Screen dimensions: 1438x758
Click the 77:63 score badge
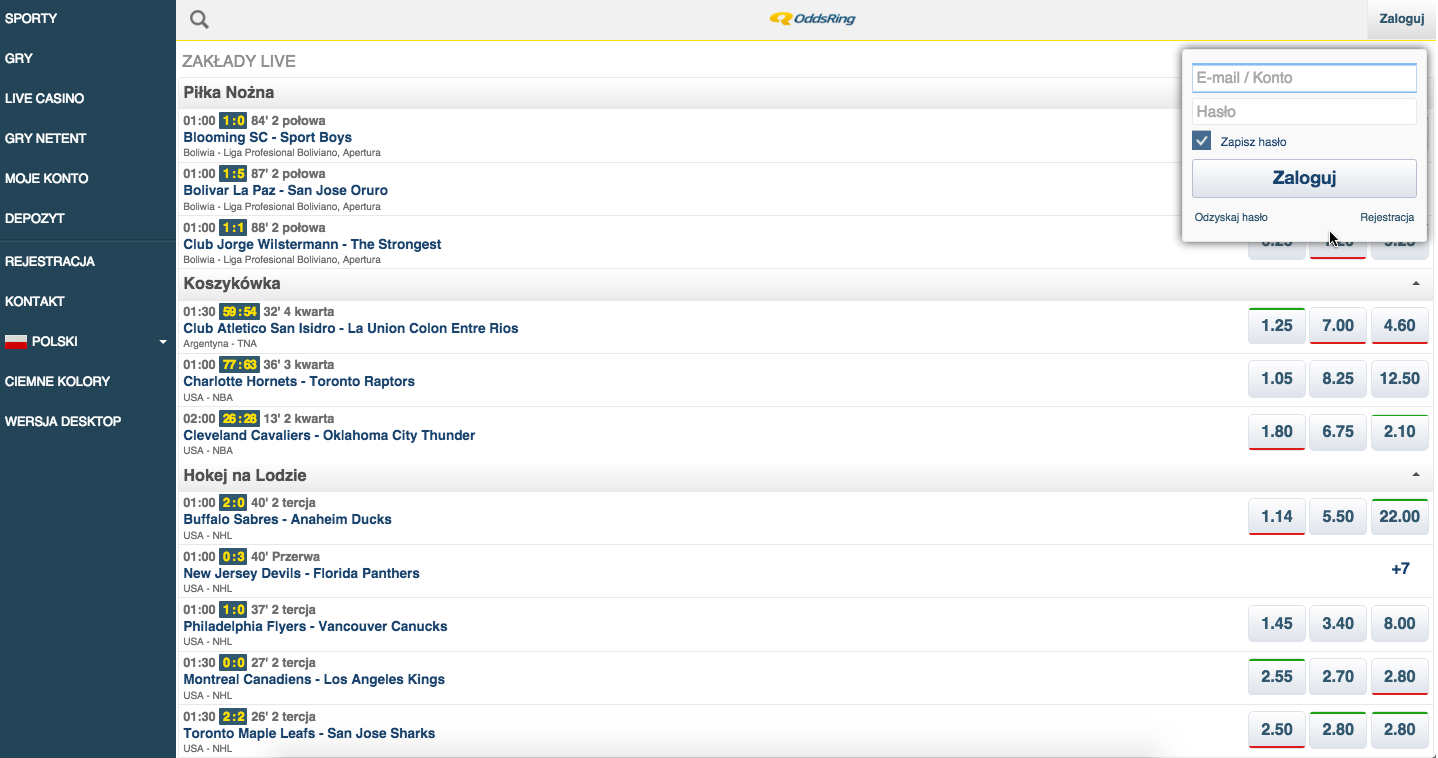pos(239,364)
